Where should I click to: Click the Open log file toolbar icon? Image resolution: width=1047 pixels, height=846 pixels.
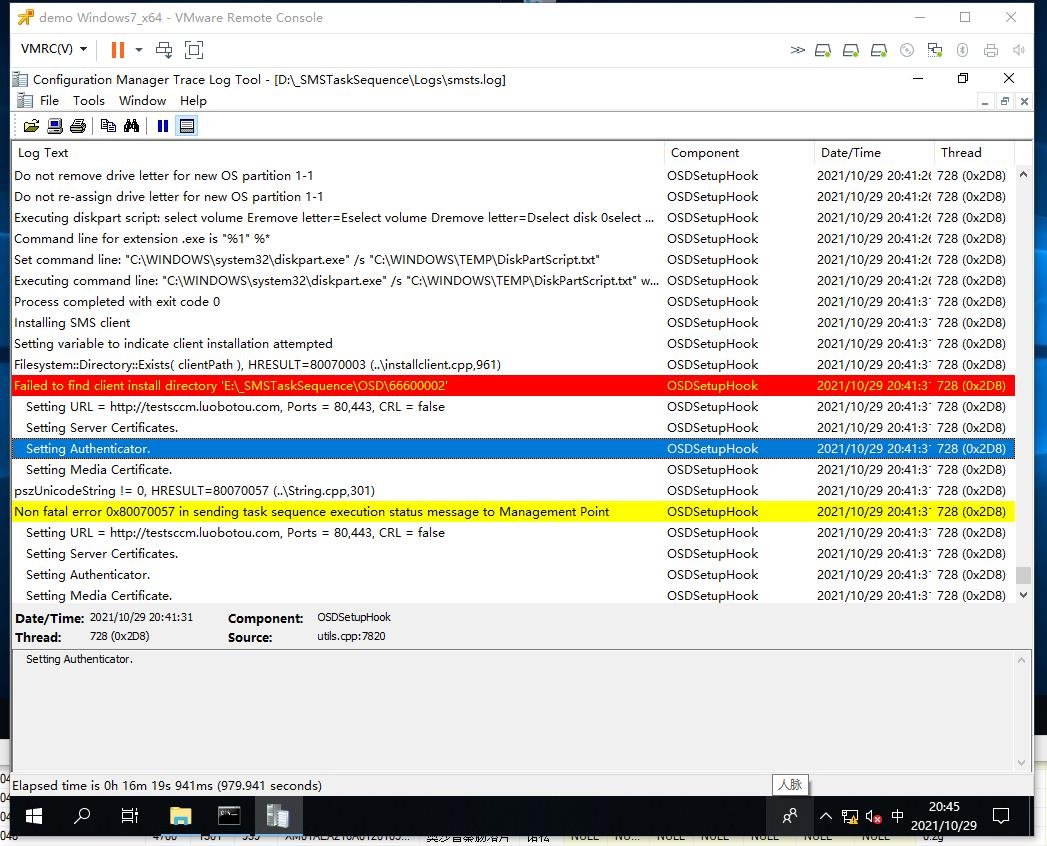(x=31, y=126)
